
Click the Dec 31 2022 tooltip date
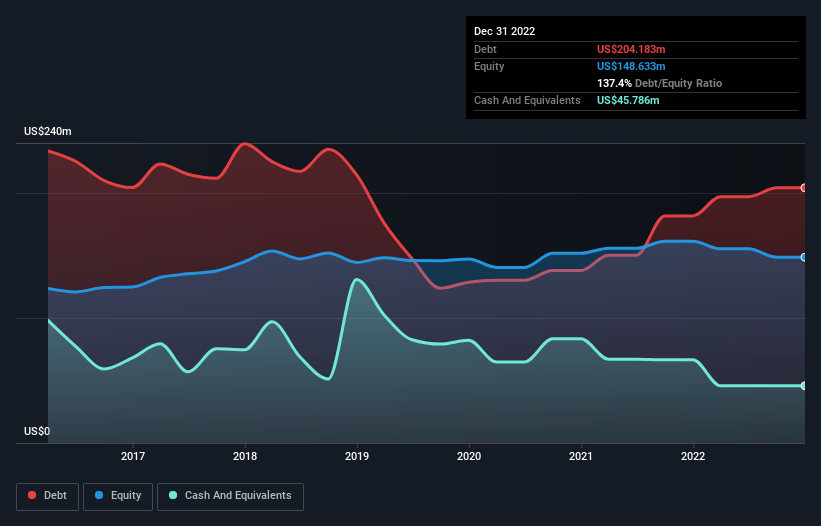click(505, 31)
